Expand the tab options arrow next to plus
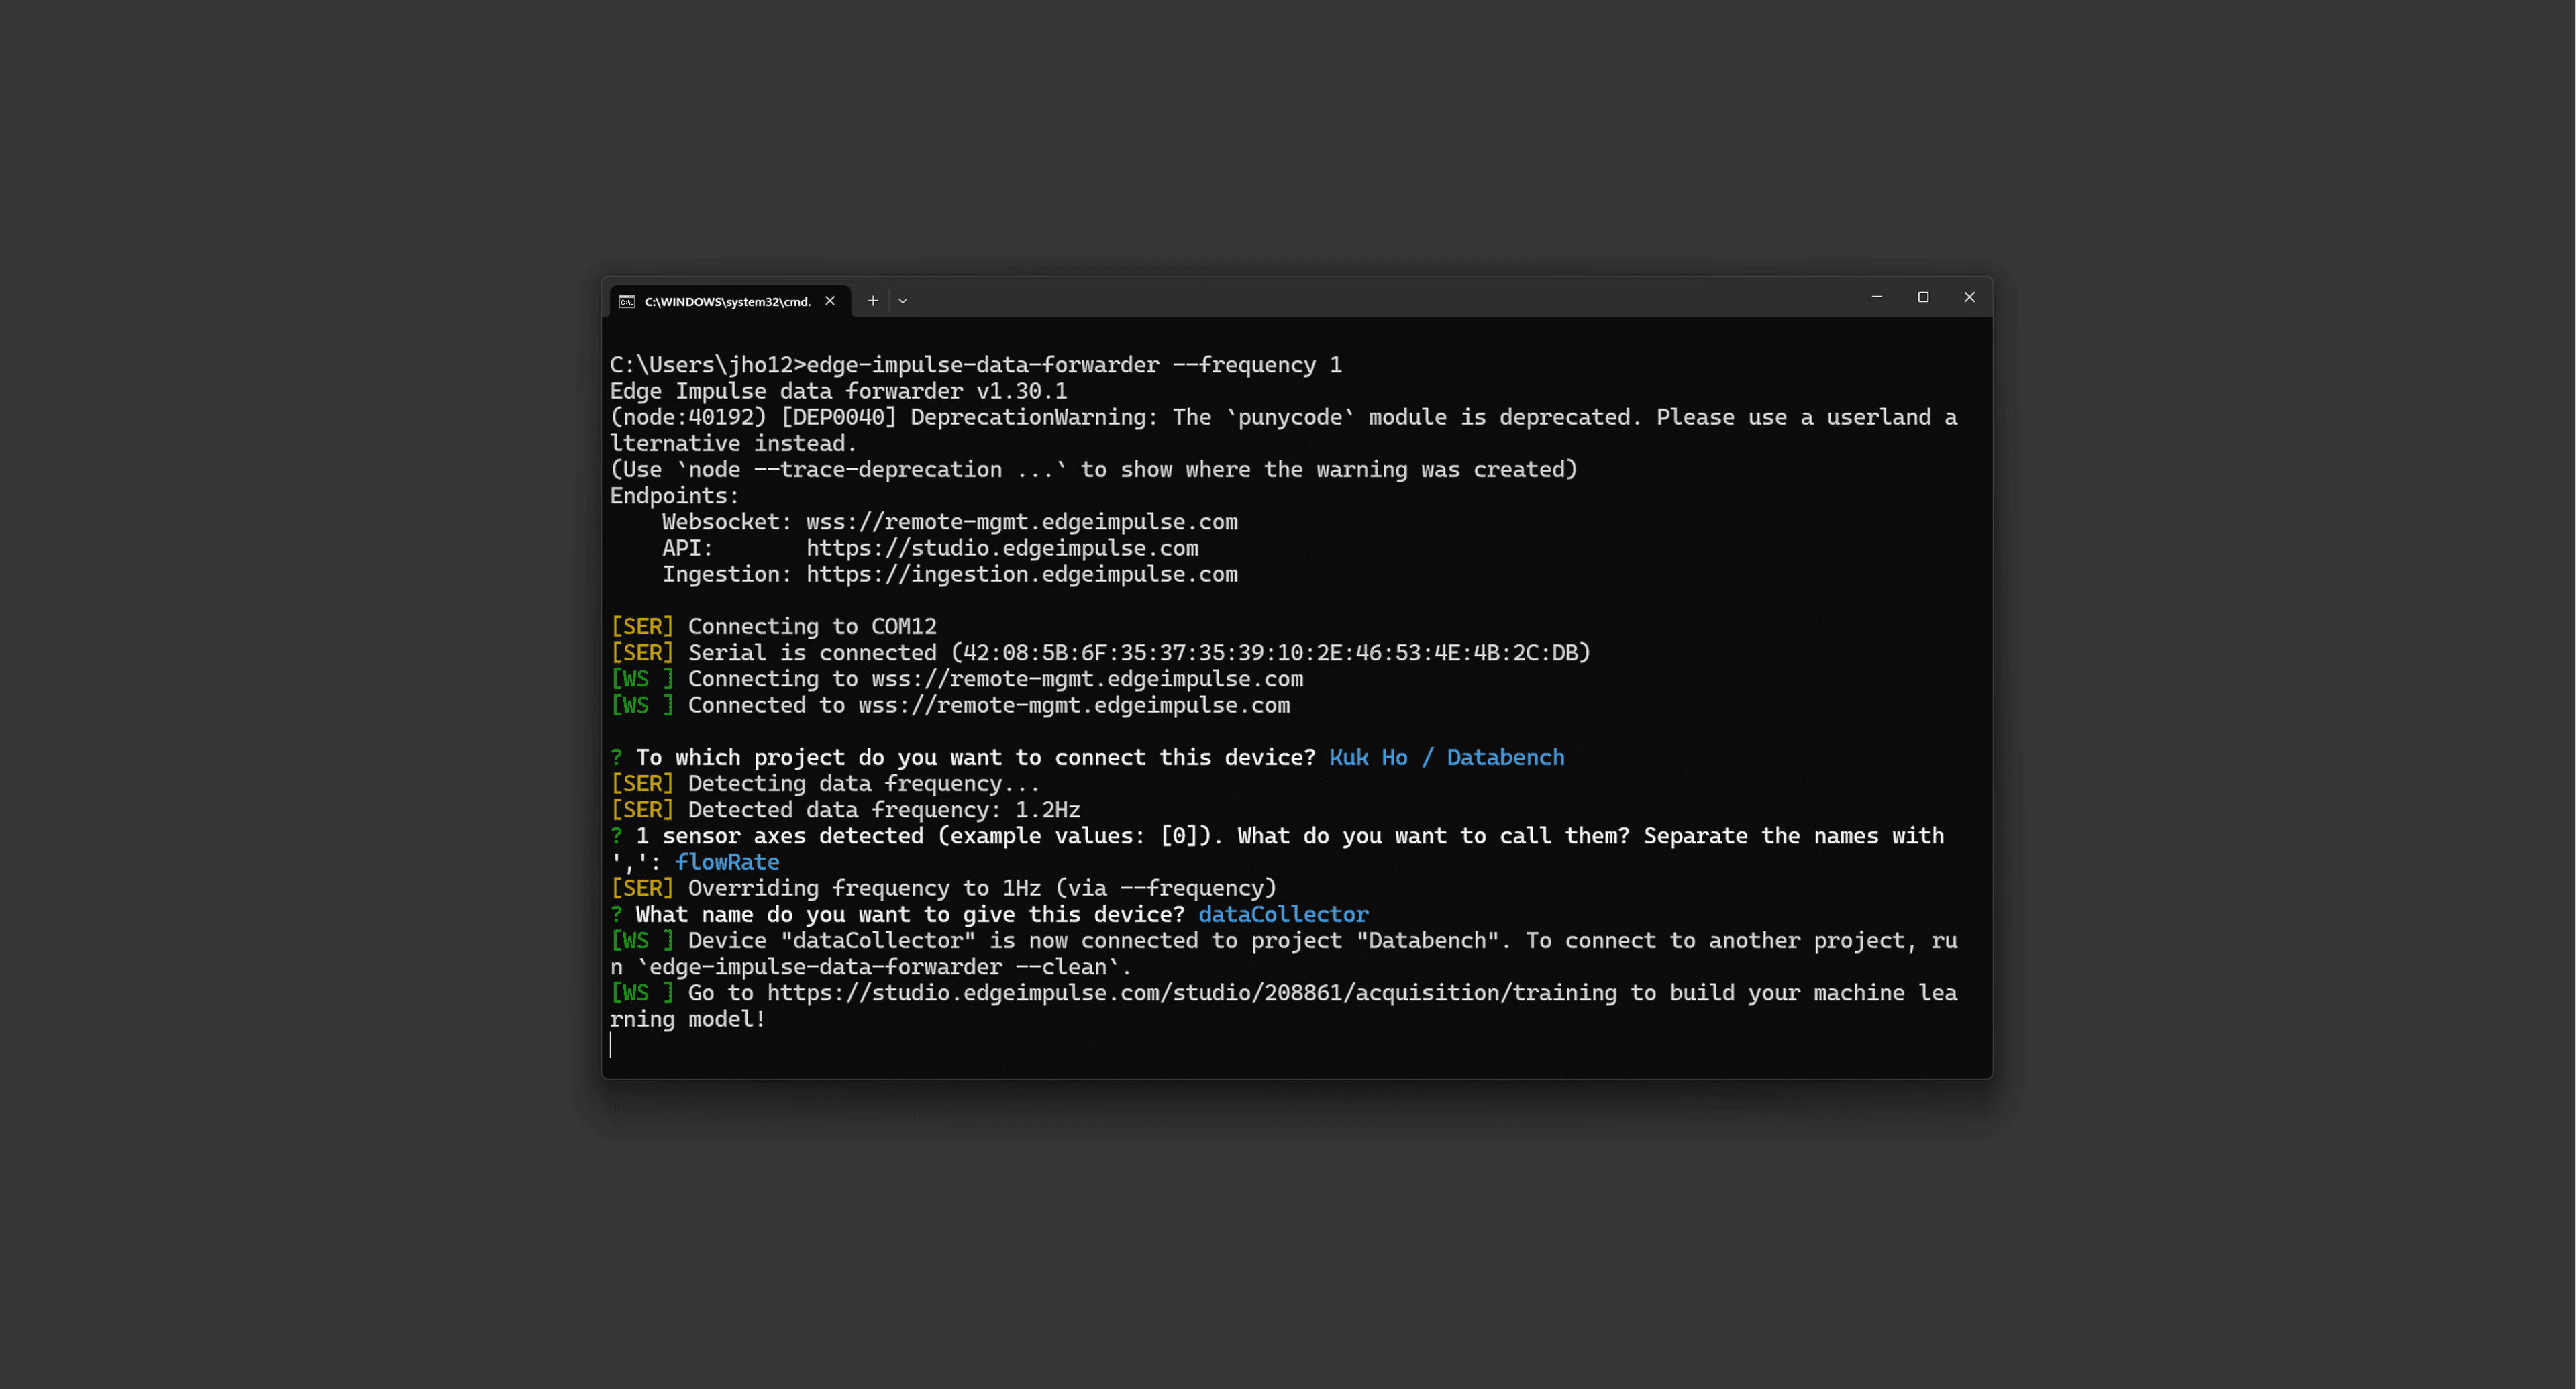Screen dimensions: 2576x1389 click(x=903, y=300)
